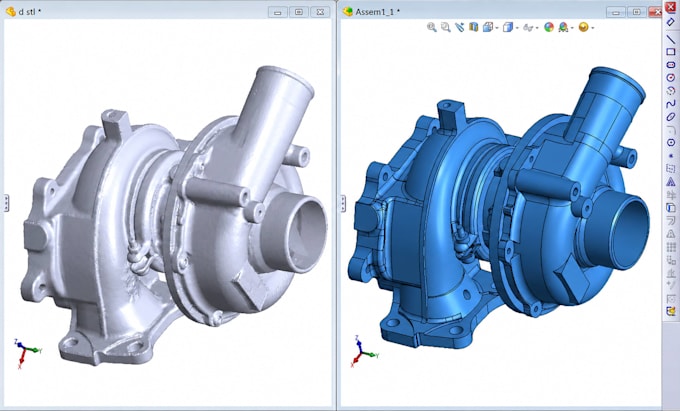The height and width of the screenshot is (411, 680).
Task: Click the panel handle in Assem1_1 window
Action: 343,203
